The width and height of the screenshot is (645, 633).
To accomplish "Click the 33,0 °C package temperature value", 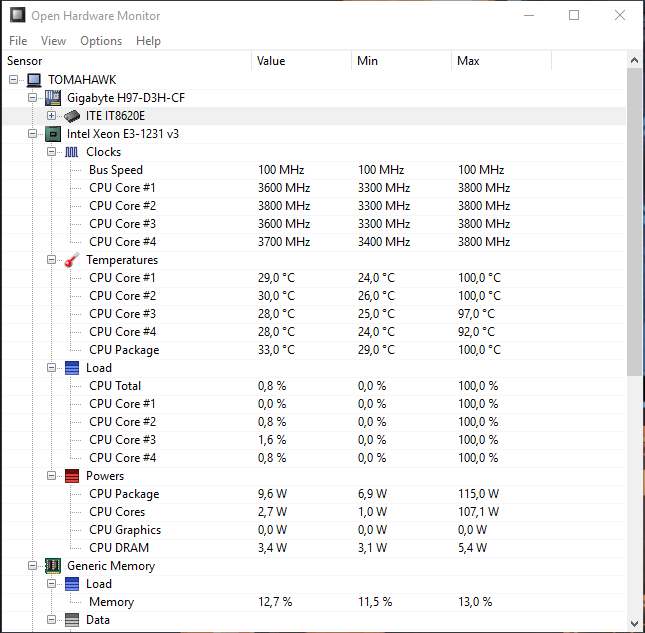I will click(x=276, y=350).
